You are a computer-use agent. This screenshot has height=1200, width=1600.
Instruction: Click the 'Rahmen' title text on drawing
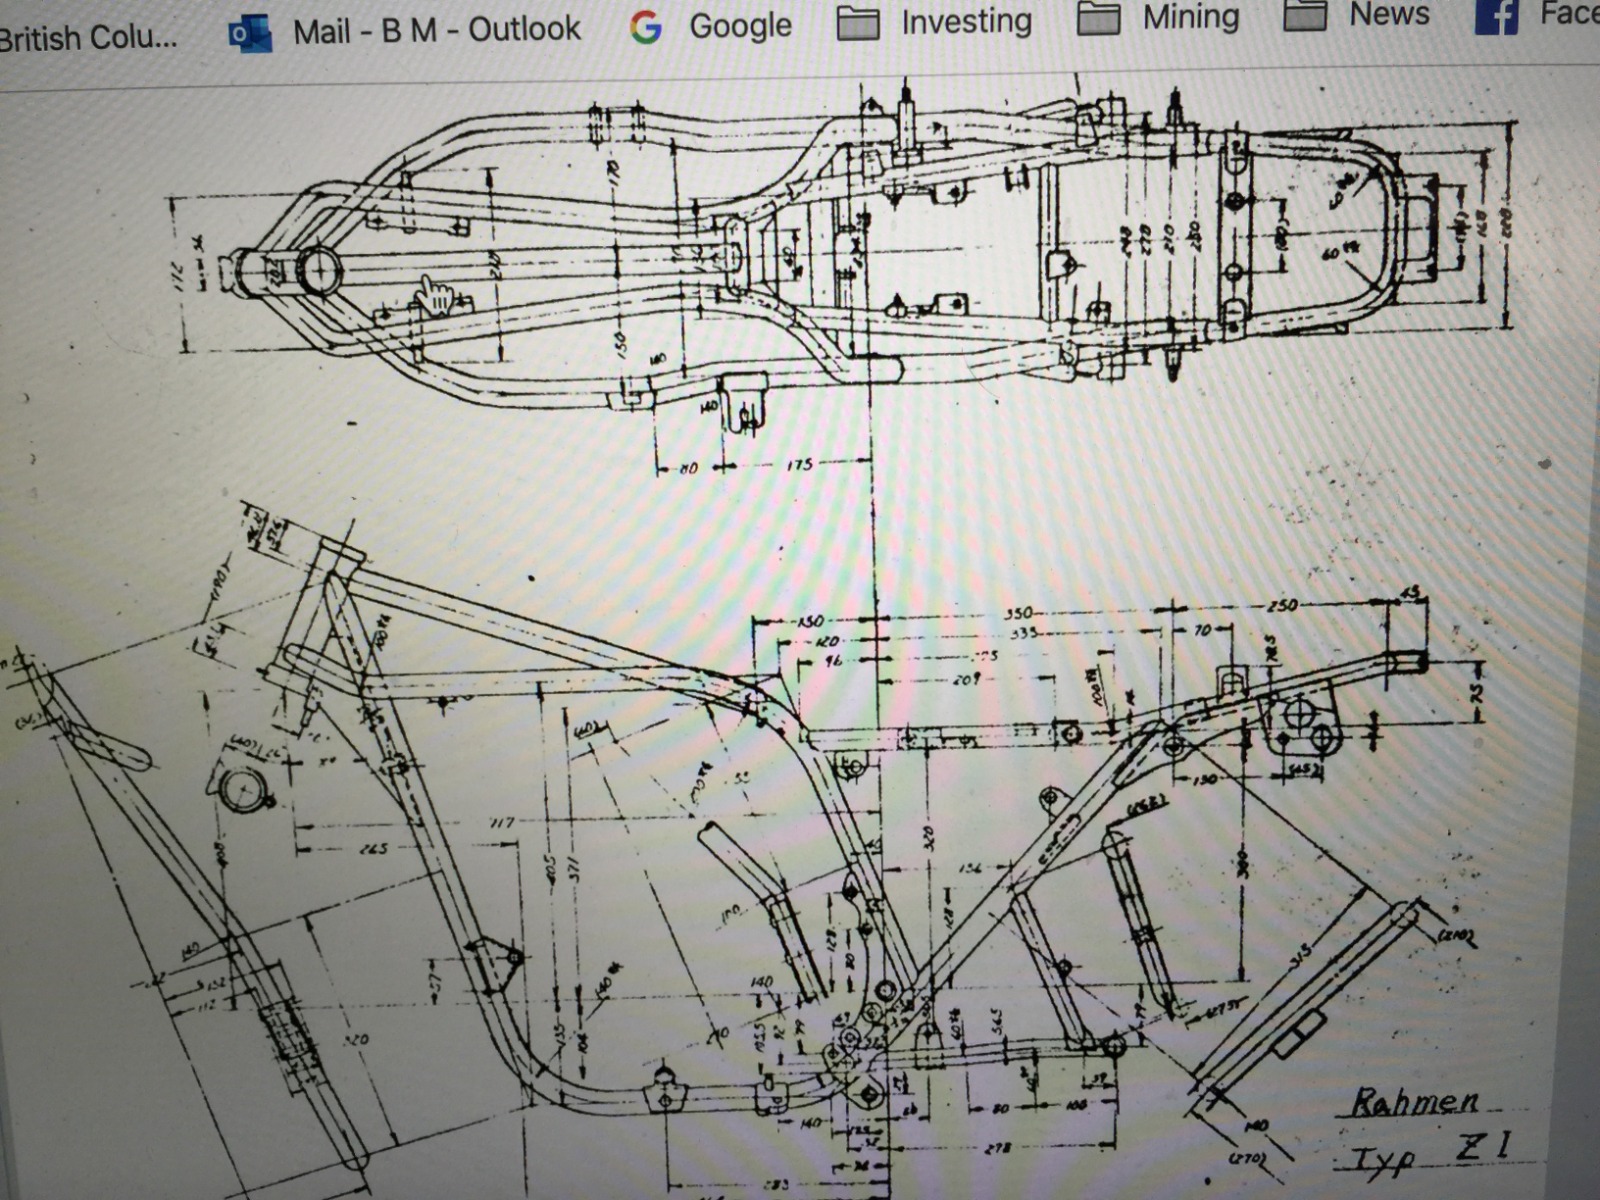tap(1415, 1103)
